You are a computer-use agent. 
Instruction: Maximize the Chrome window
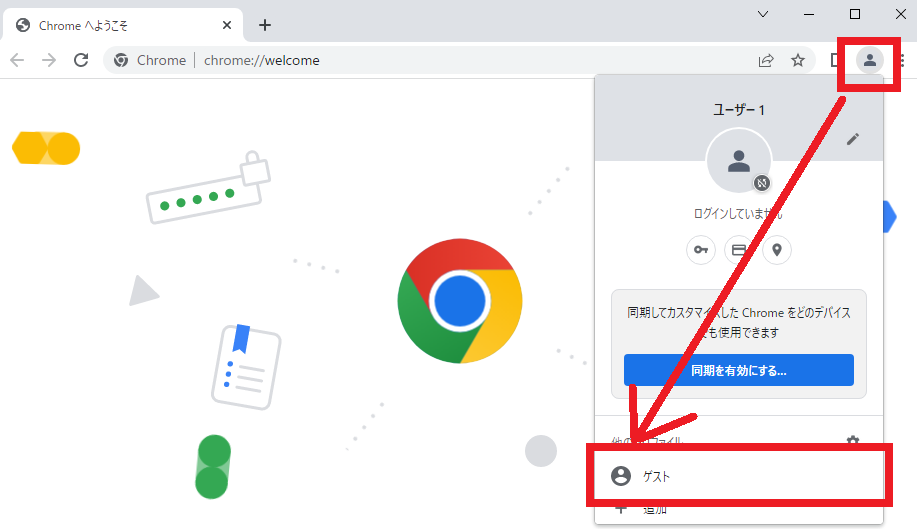855,14
